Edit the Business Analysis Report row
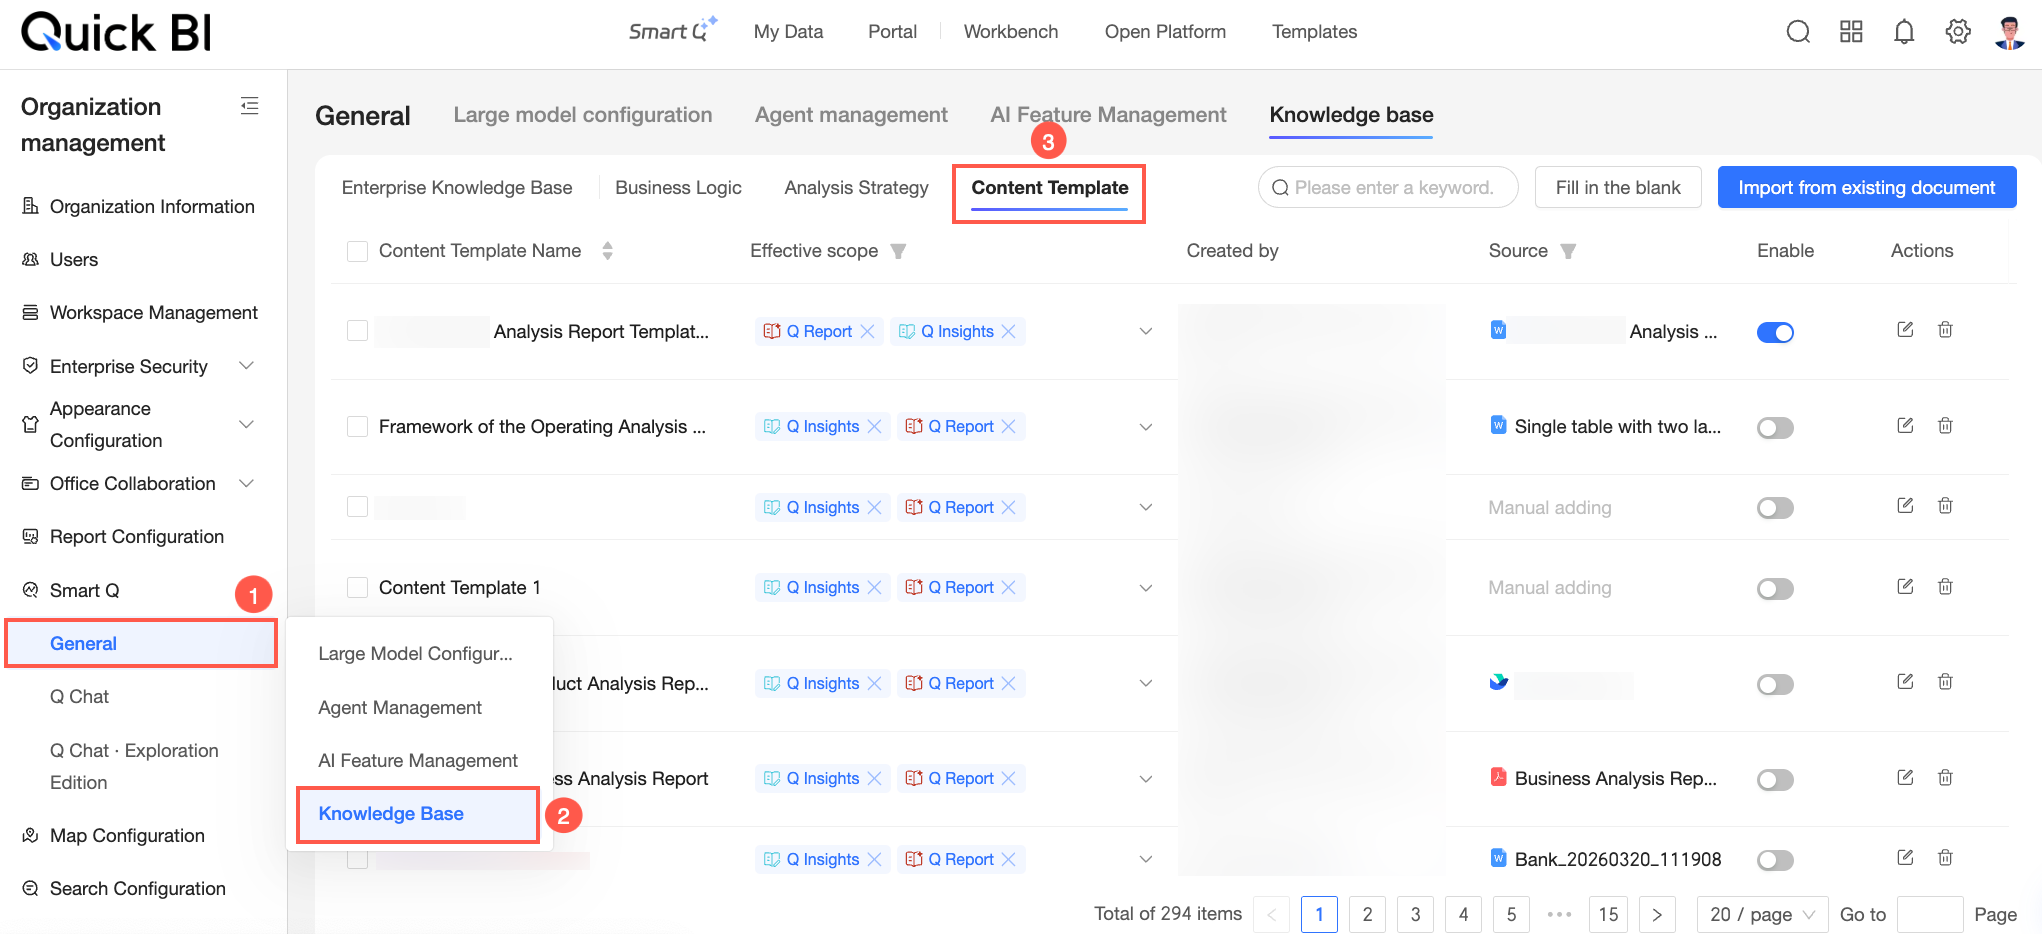2042x934 pixels. pos(1905,778)
